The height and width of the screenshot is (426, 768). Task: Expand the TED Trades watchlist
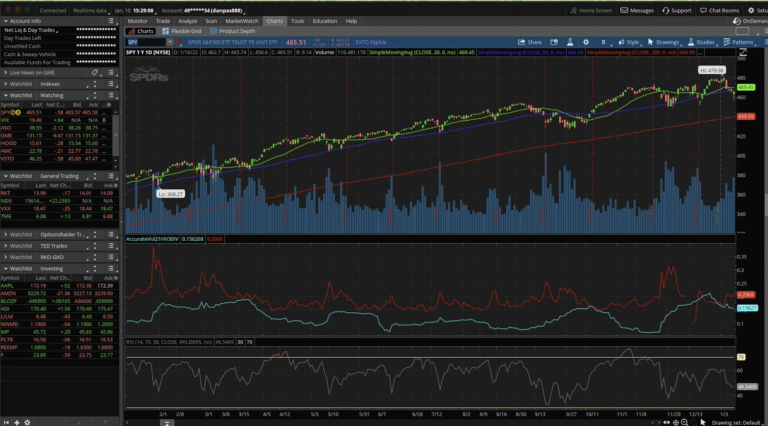[5, 245]
